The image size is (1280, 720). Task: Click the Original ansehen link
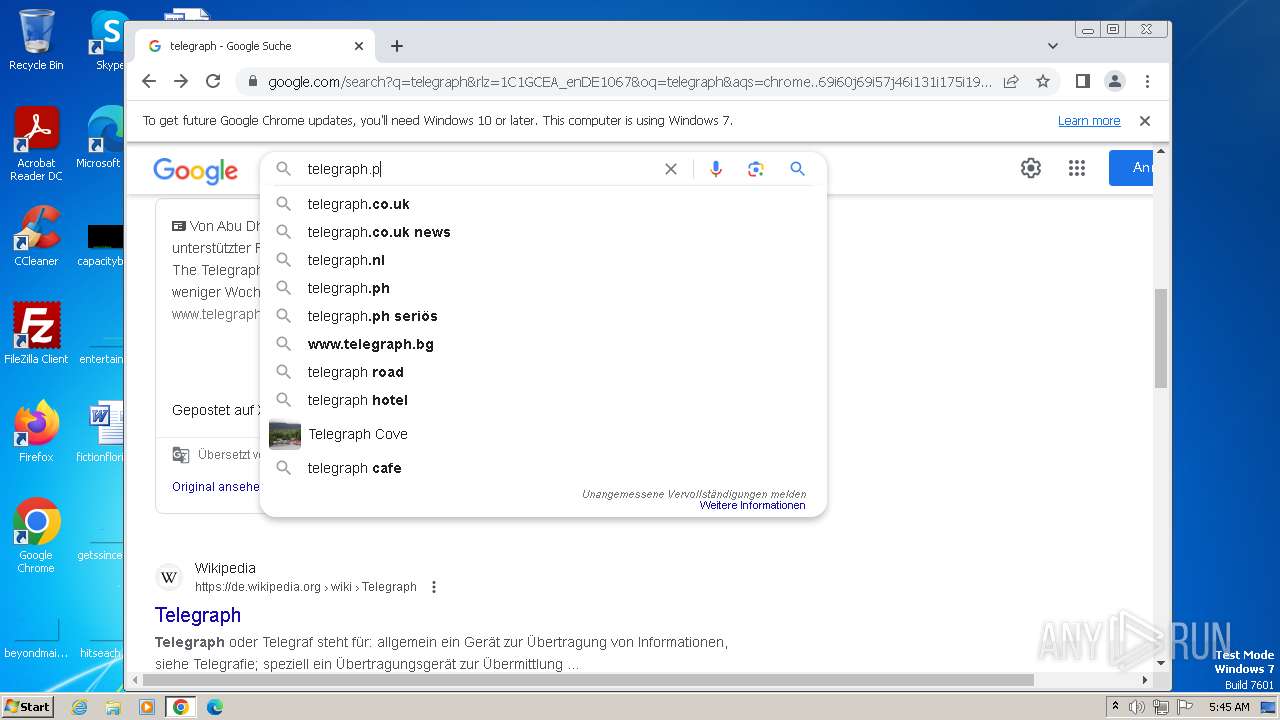(x=216, y=487)
